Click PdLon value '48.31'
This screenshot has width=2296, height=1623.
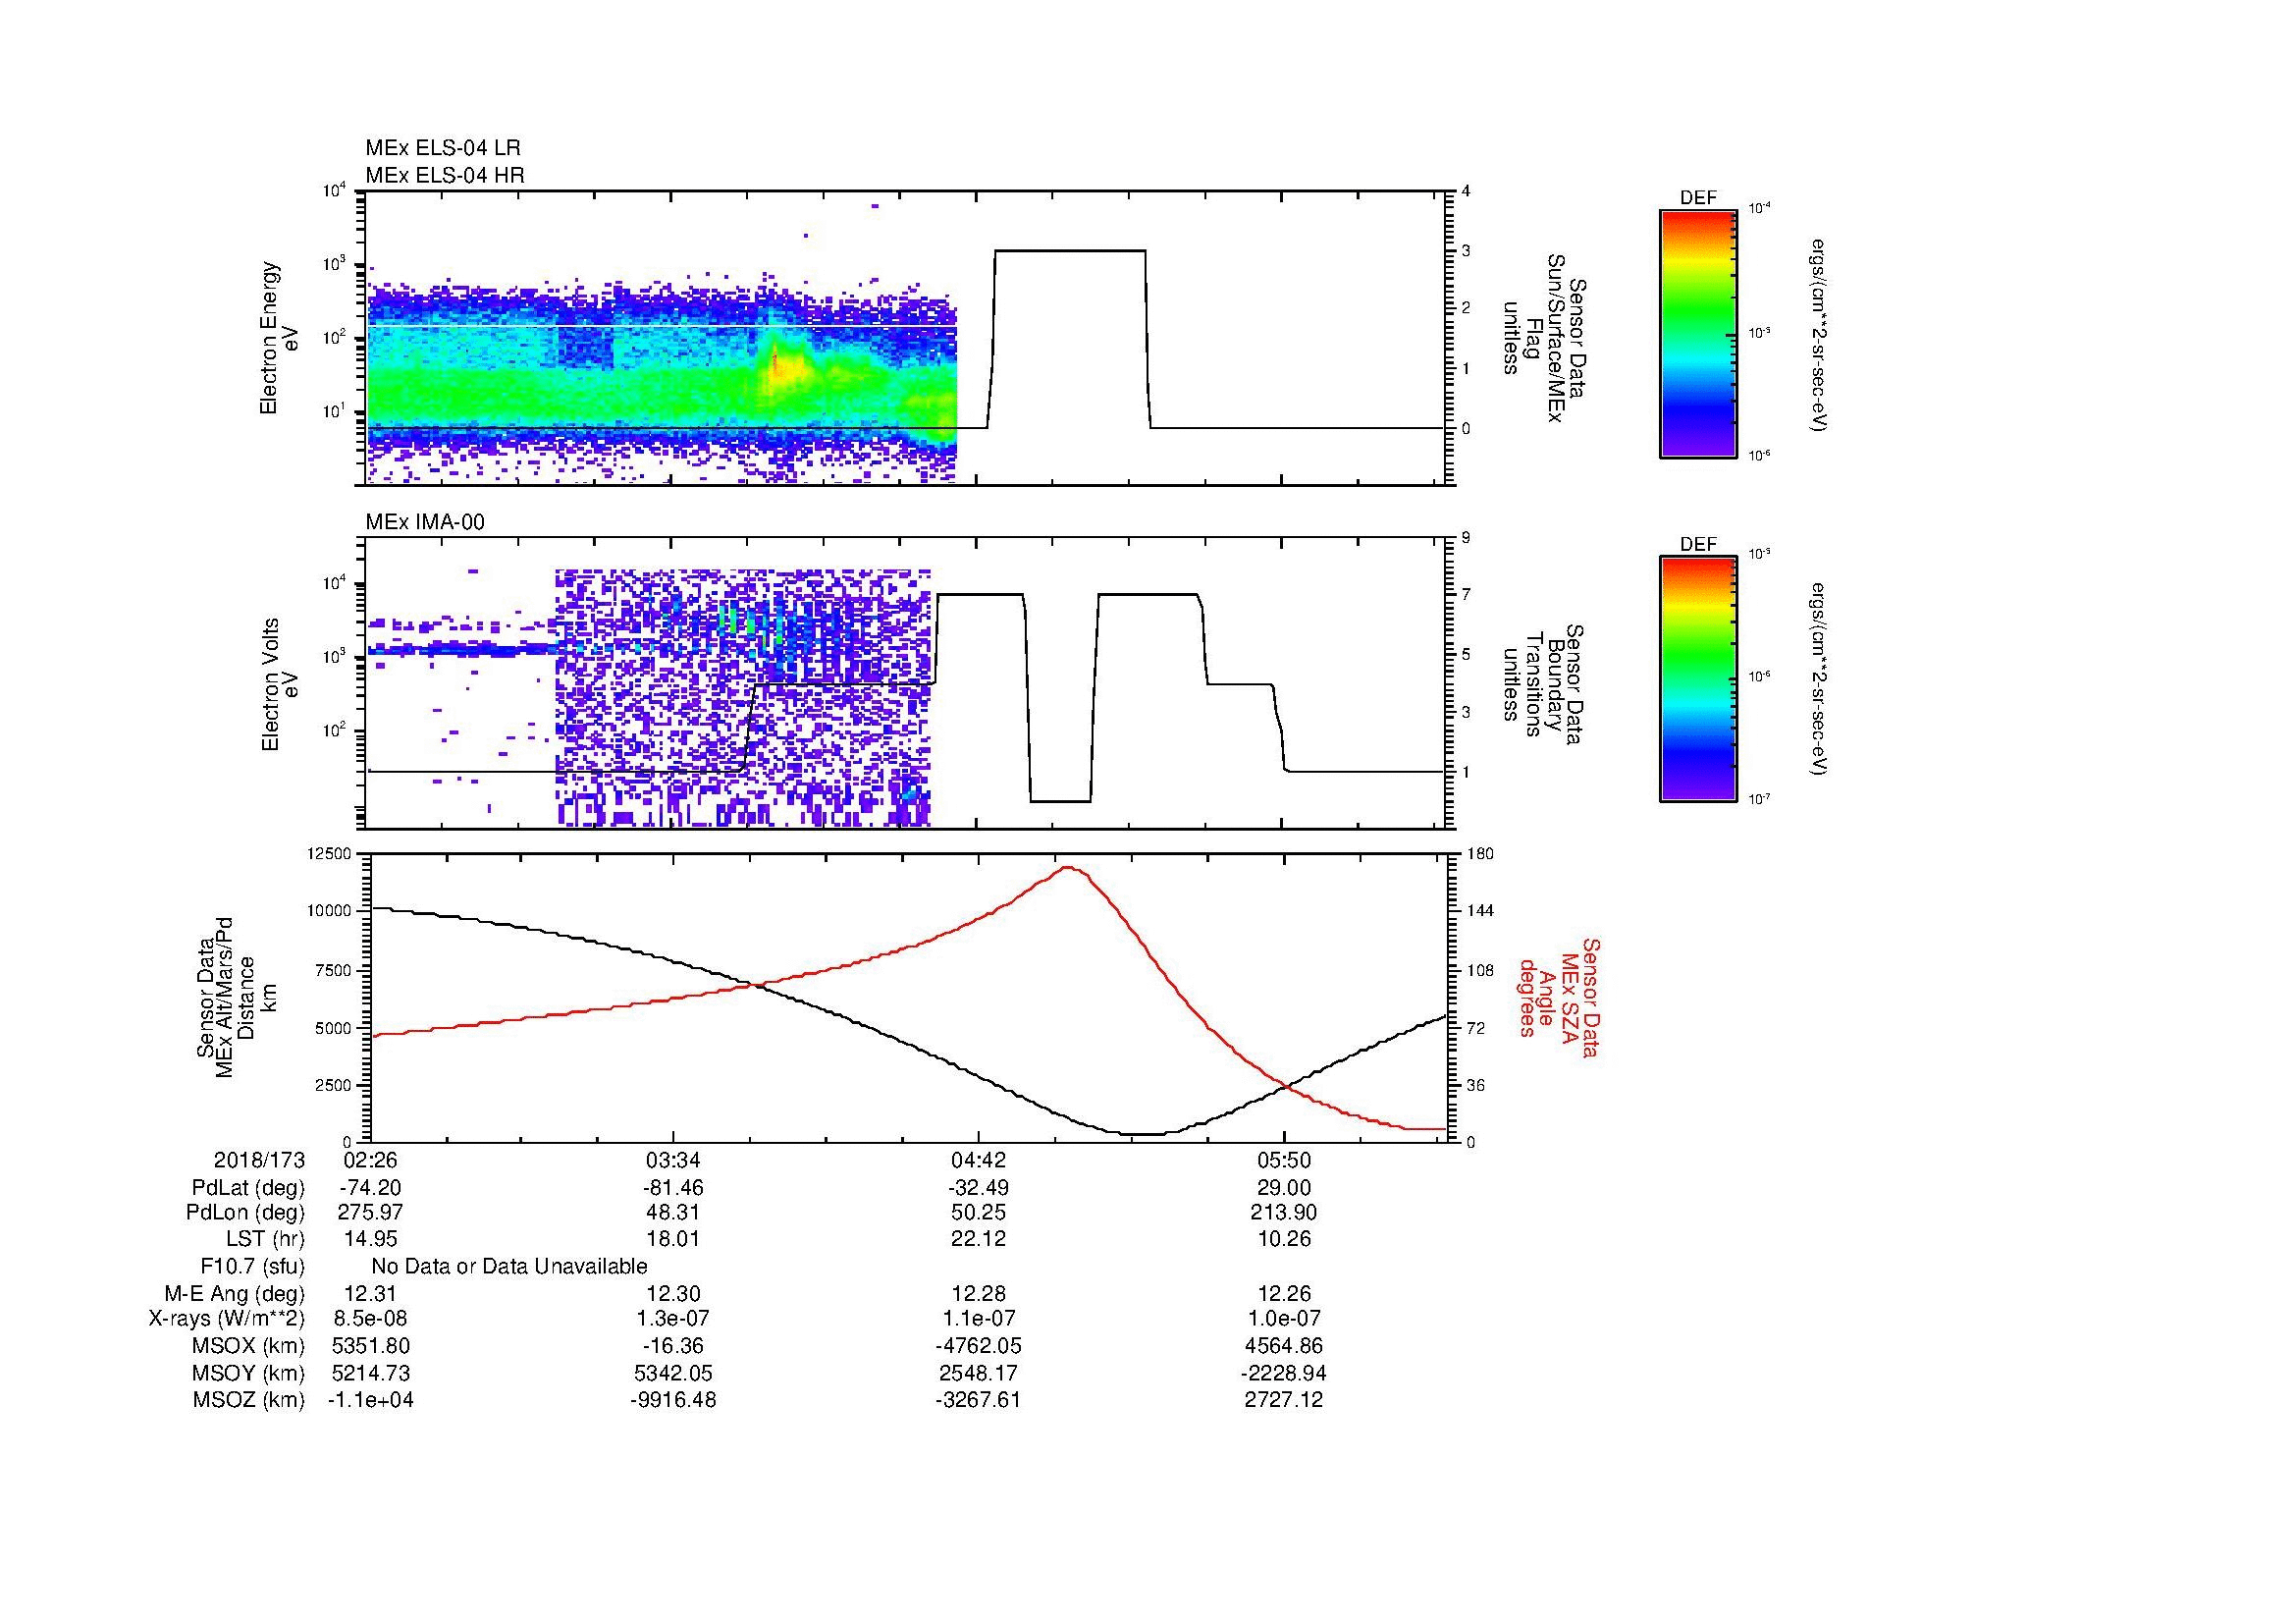pyautogui.click(x=674, y=1213)
